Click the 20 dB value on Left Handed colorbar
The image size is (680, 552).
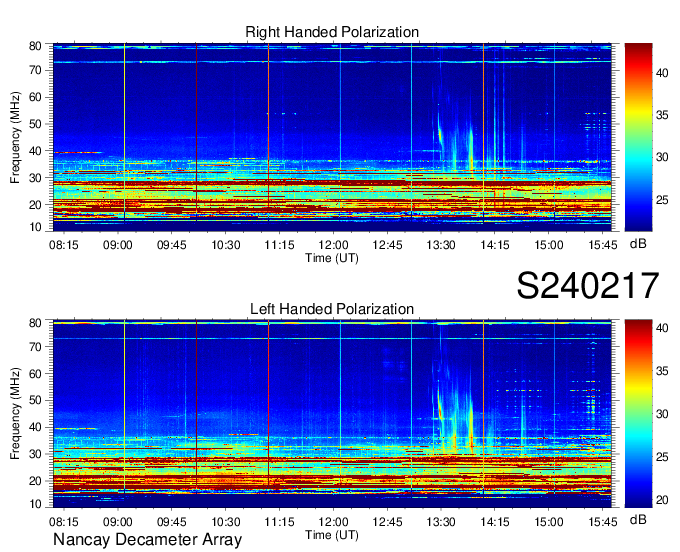[662, 500]
